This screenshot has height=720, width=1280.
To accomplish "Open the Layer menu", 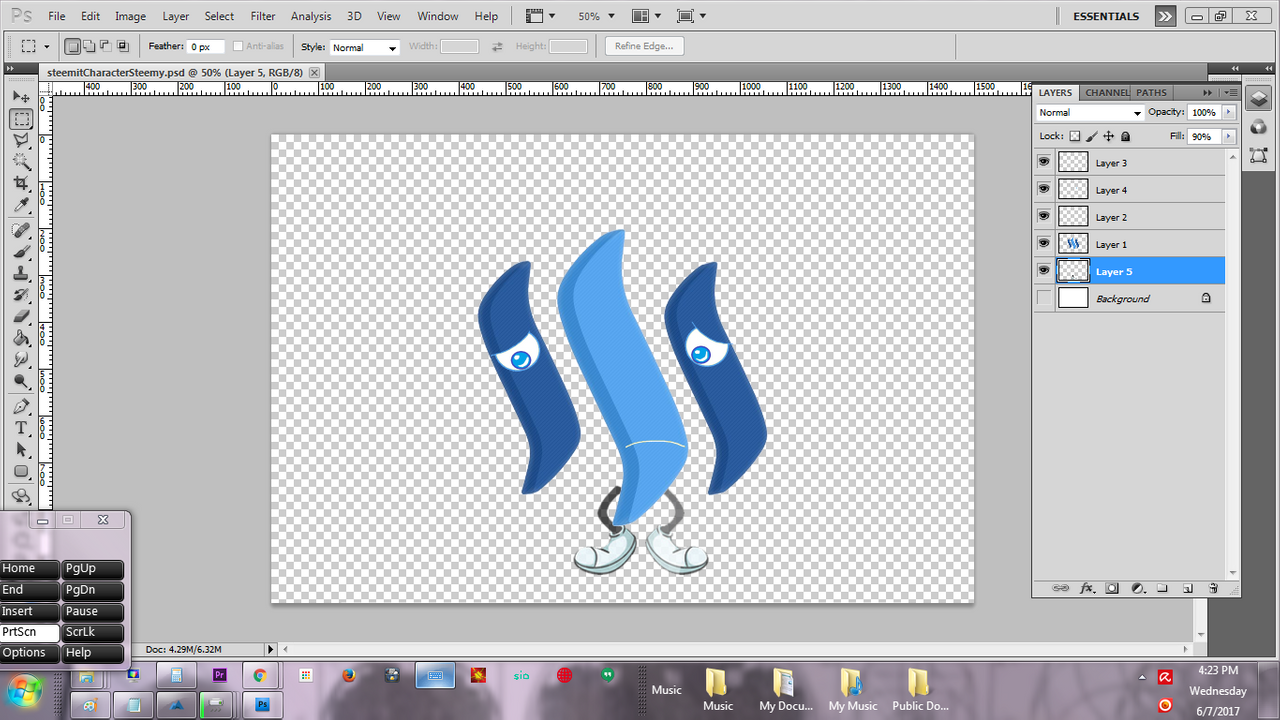I will (x=176, y=16).
